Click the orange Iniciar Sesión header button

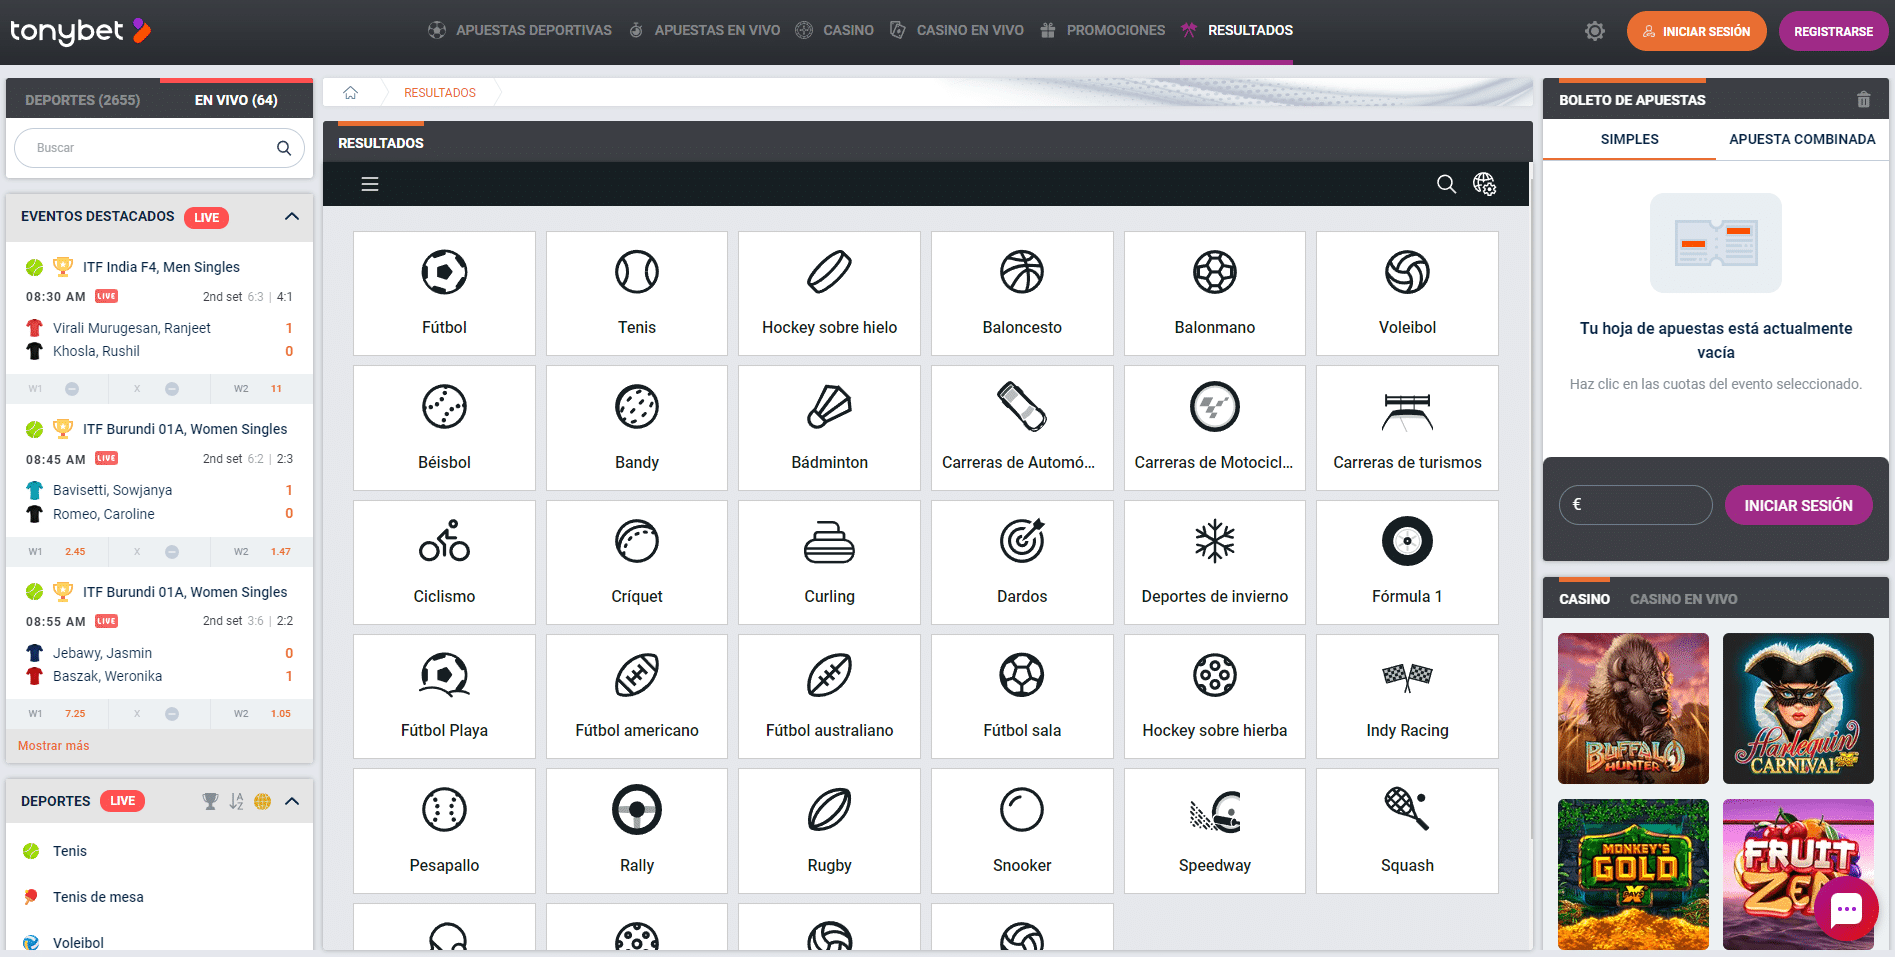pos(1696,31)
